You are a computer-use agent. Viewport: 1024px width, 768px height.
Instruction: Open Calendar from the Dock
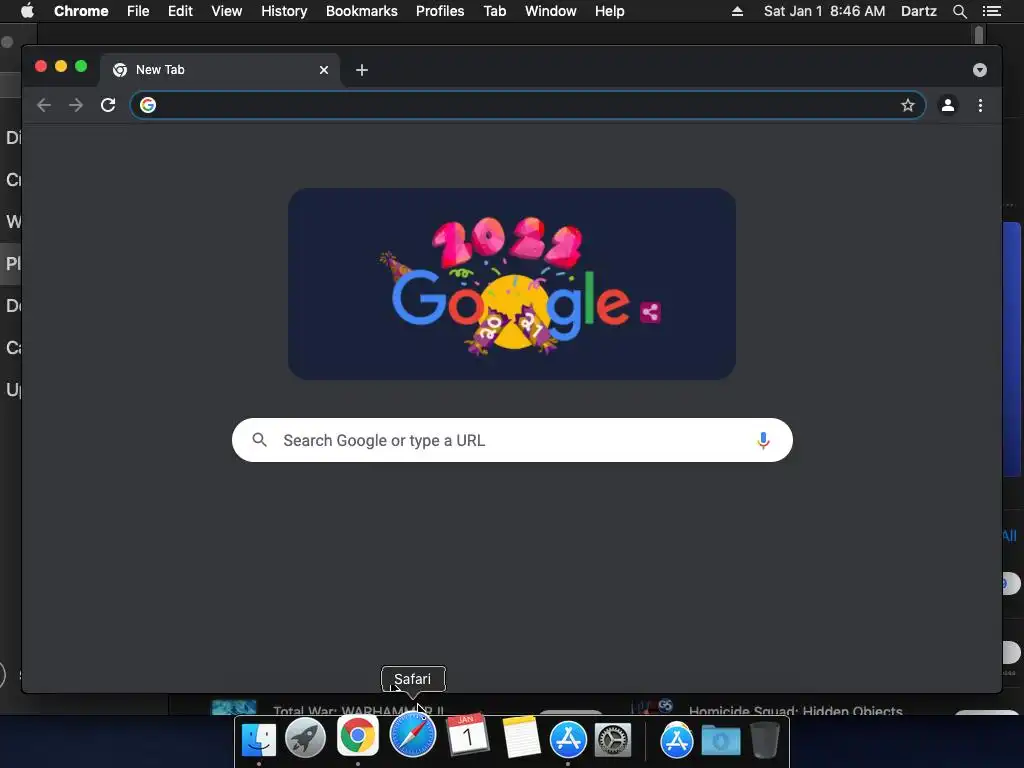467,735
